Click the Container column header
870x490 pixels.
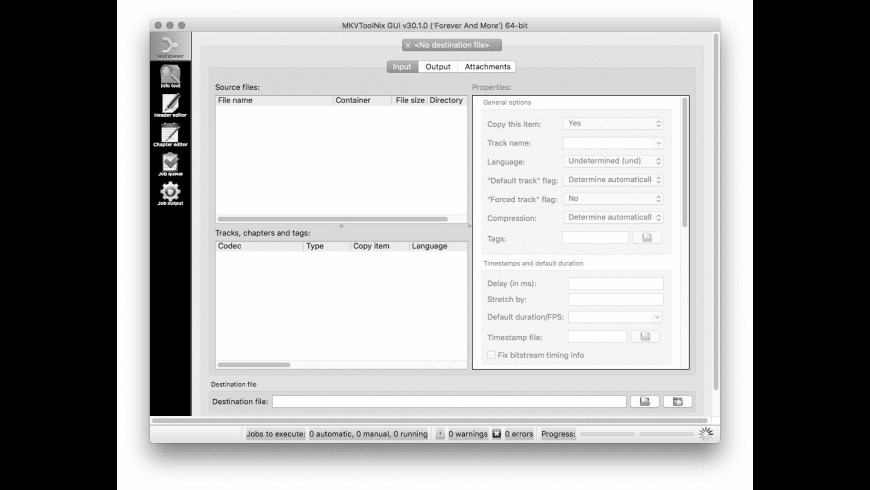click(362, 100)
